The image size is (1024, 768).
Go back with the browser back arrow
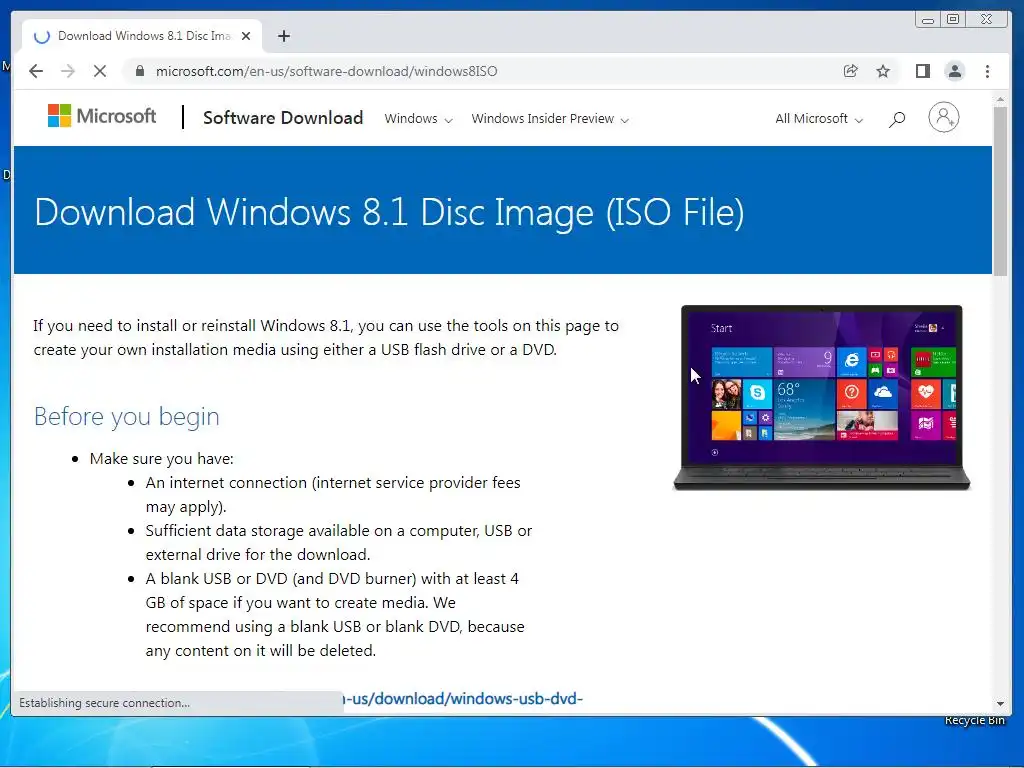36,71
